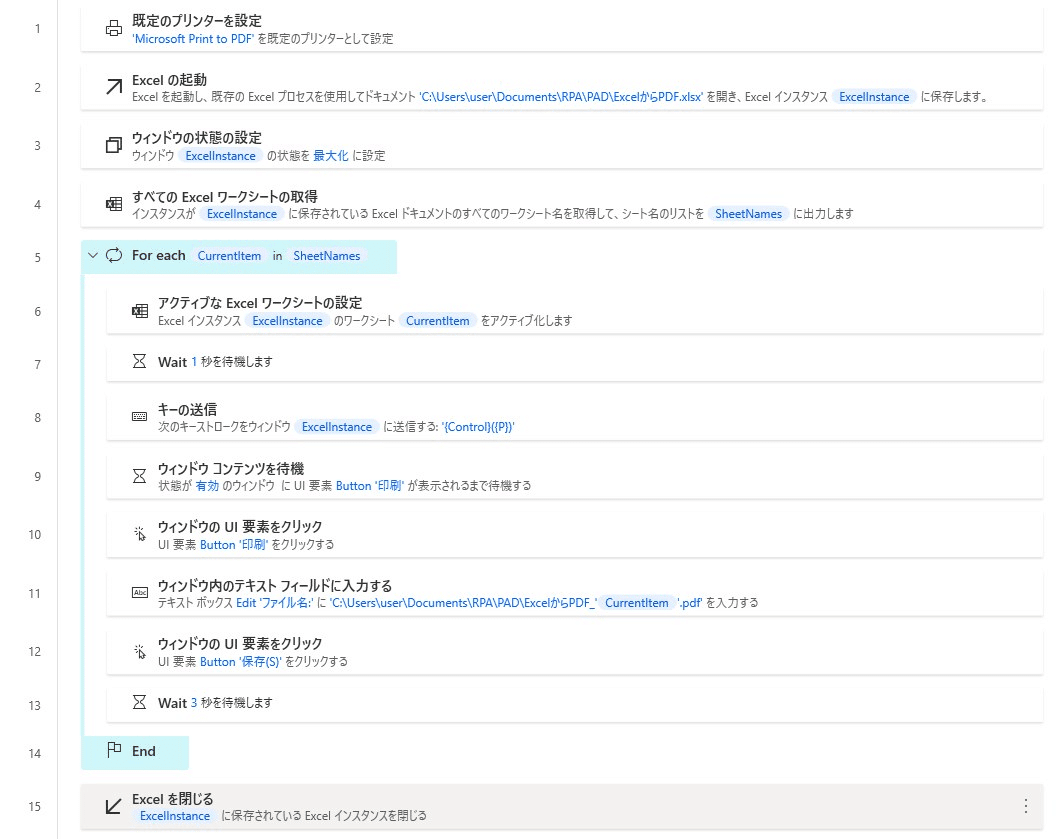Click the Excel icon in step 6

140,311
